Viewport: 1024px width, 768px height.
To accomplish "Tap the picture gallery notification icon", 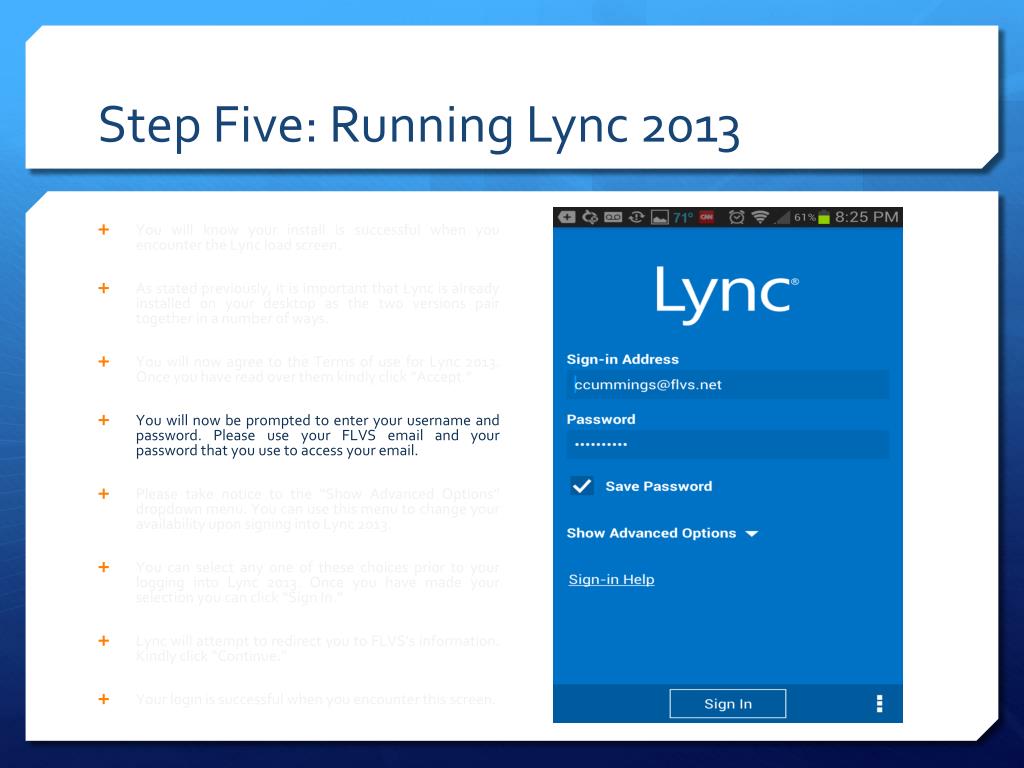I will click(660, 217).
